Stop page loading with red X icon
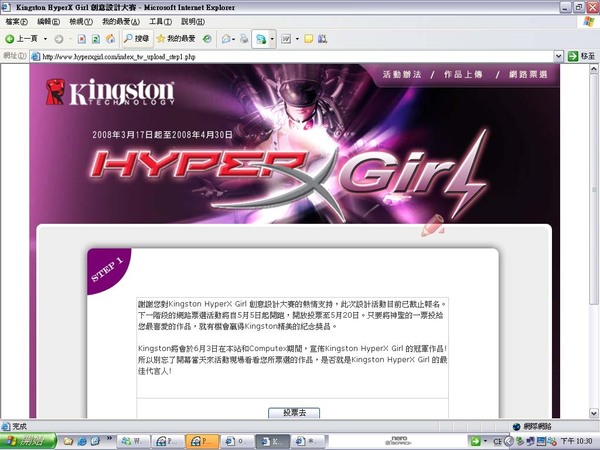 [x=82, y=39]
